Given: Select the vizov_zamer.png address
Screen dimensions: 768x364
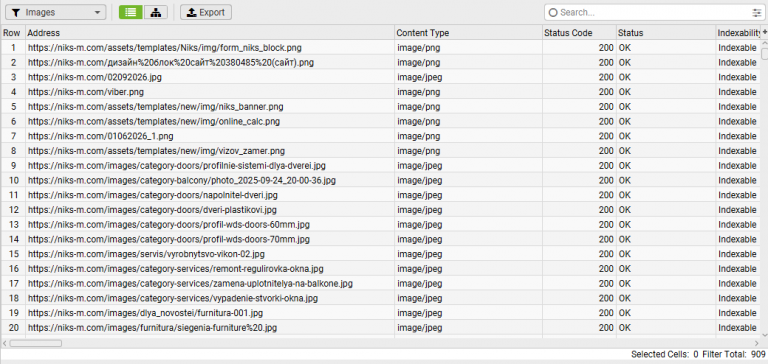Looking at the screenshot, I should [156, 151].
